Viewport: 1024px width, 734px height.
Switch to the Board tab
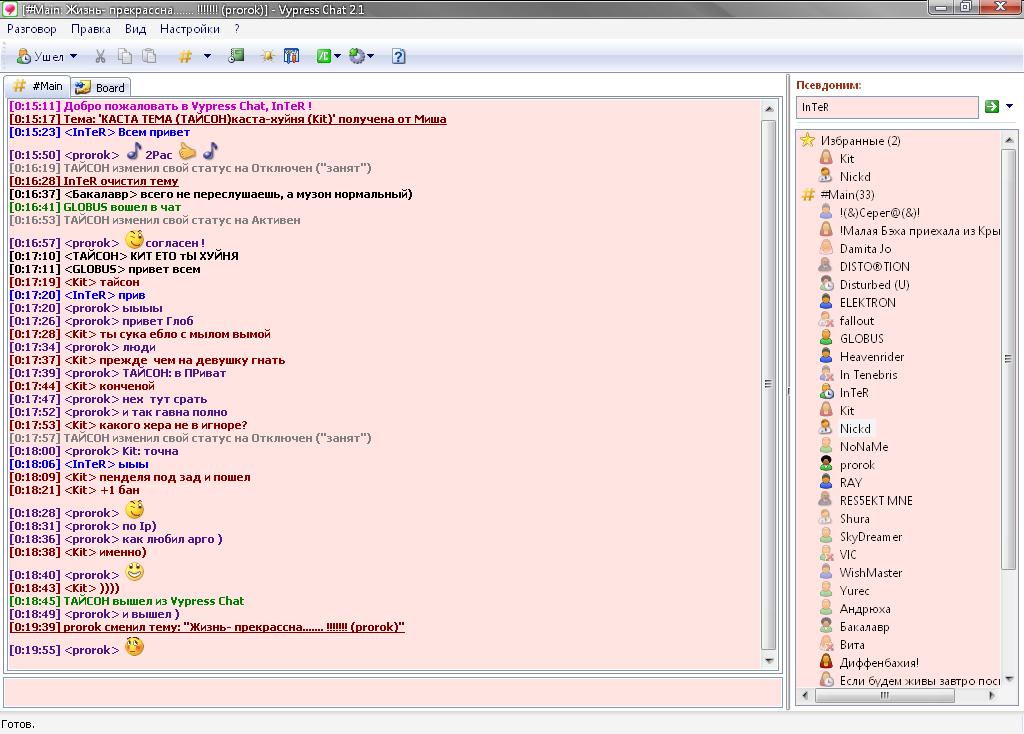point(100,87)
